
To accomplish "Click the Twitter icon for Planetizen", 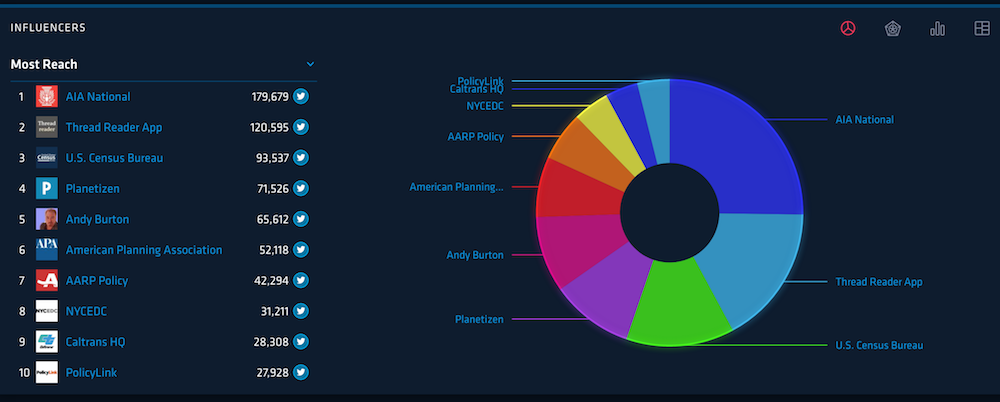I will [301, 188].
